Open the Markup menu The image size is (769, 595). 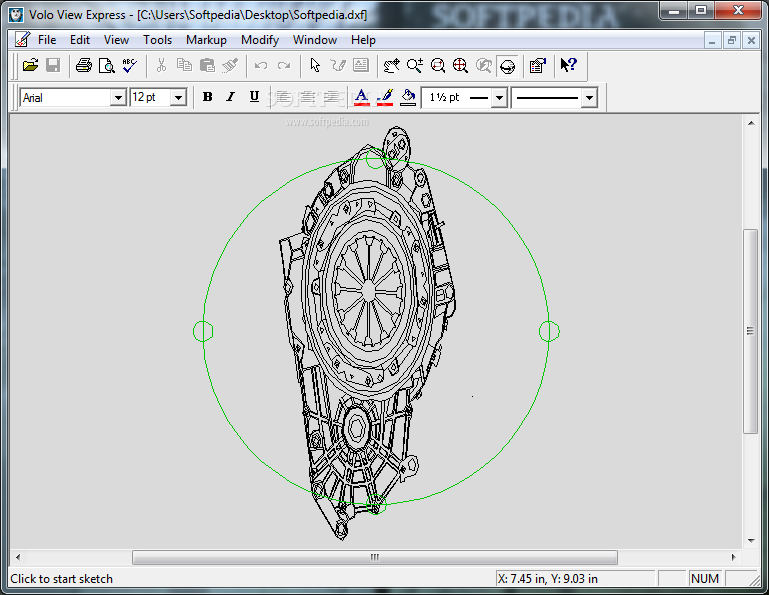tap(206, 40)
